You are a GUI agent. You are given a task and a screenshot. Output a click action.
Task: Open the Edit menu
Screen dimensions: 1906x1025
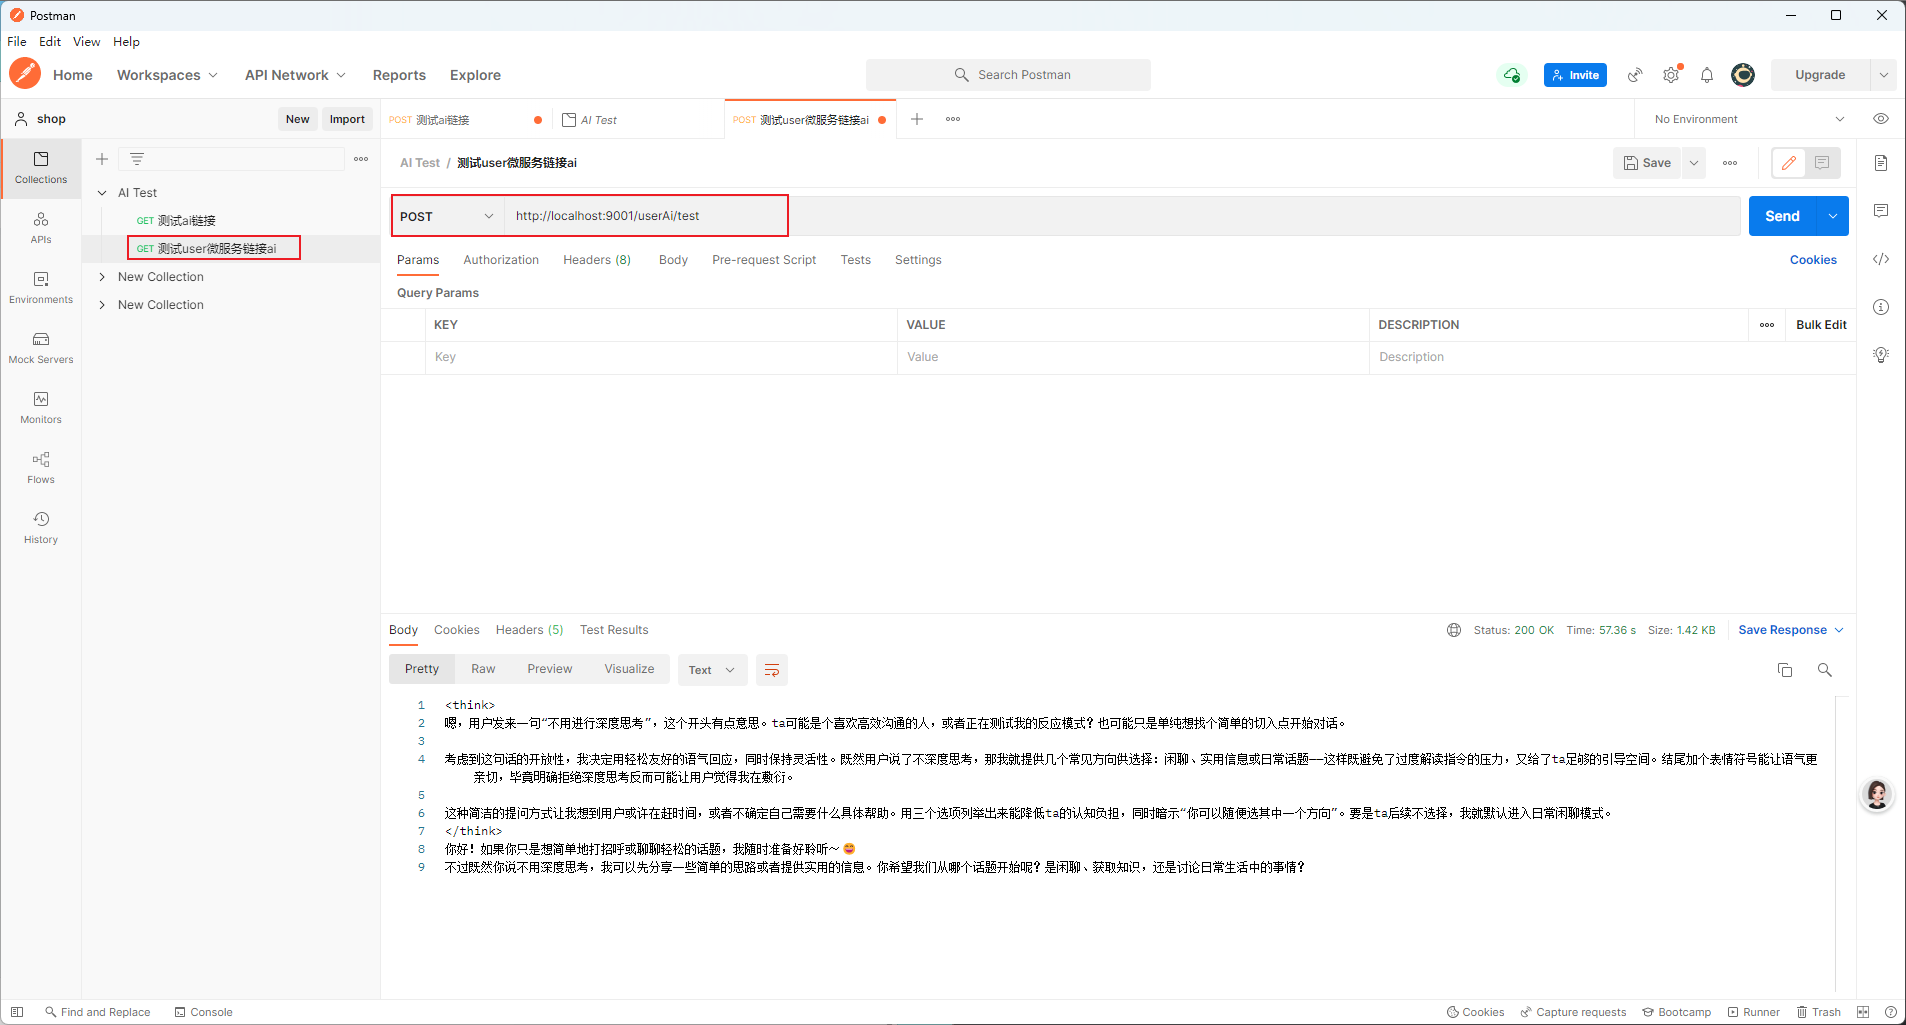click(x=50, y=42)
